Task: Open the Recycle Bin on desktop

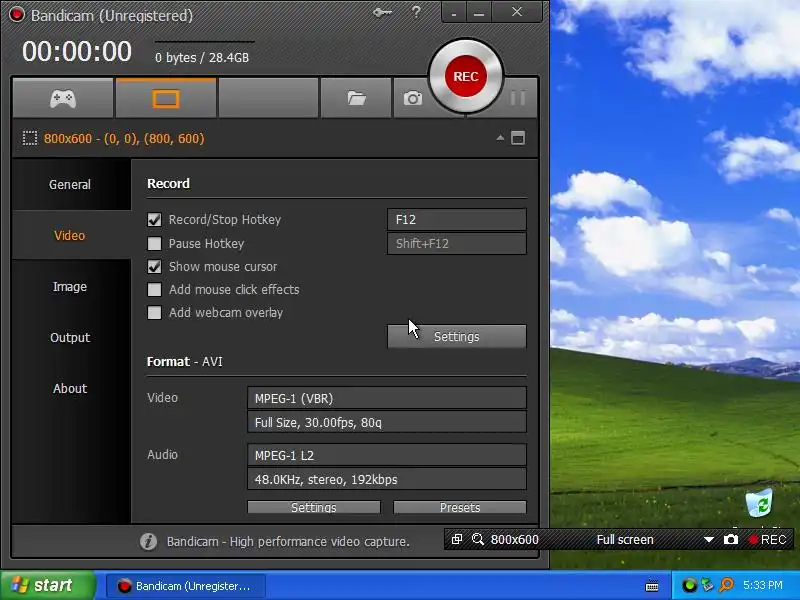Action: pos(759,503)
